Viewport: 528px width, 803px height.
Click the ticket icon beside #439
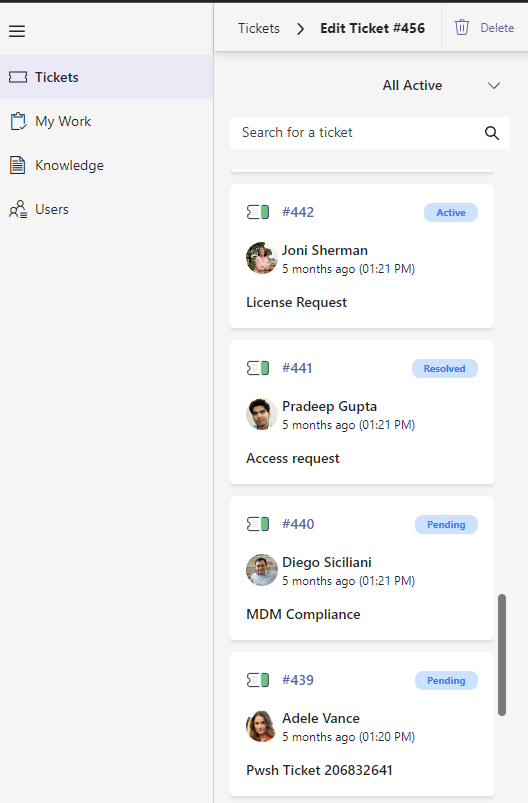[258, 680]
